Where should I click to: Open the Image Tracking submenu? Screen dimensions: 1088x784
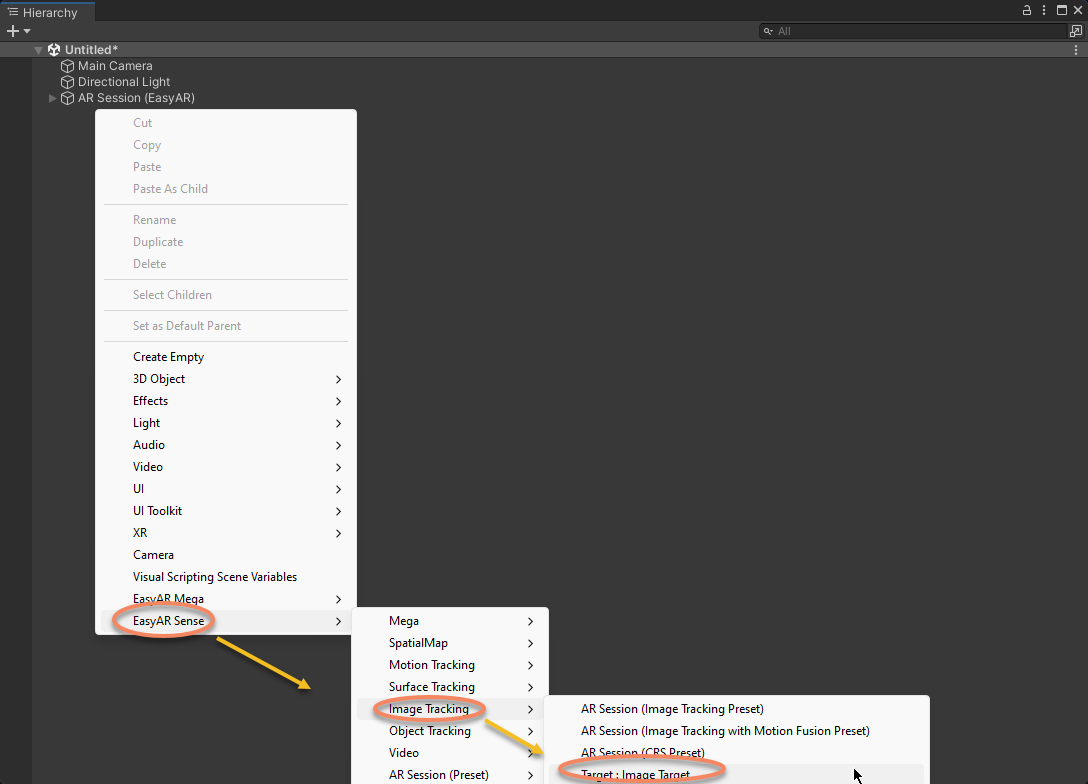[429, 709]
